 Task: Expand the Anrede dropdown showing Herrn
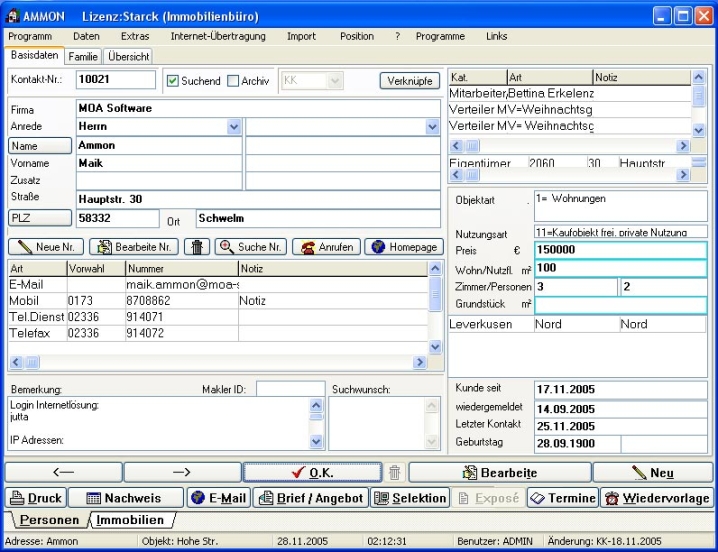point(234,127)
